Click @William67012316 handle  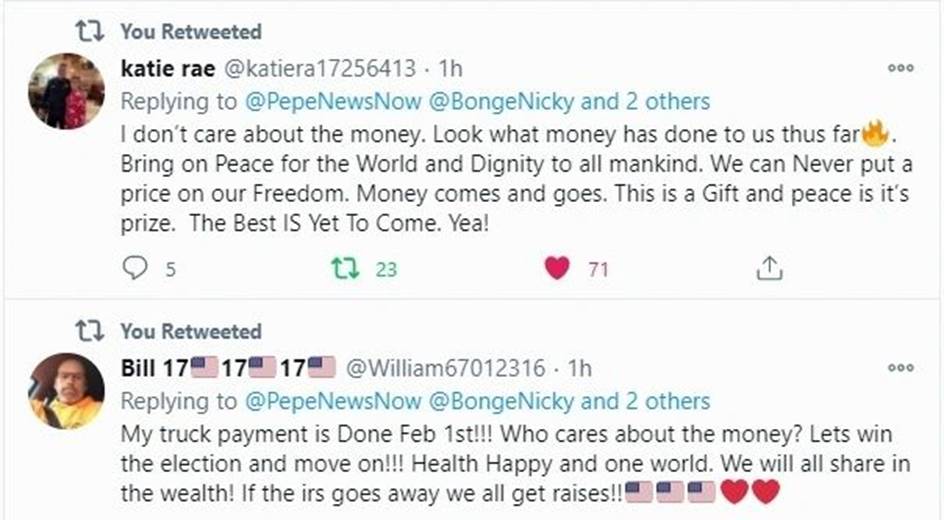pyautogui.click(x=446, y=368)
